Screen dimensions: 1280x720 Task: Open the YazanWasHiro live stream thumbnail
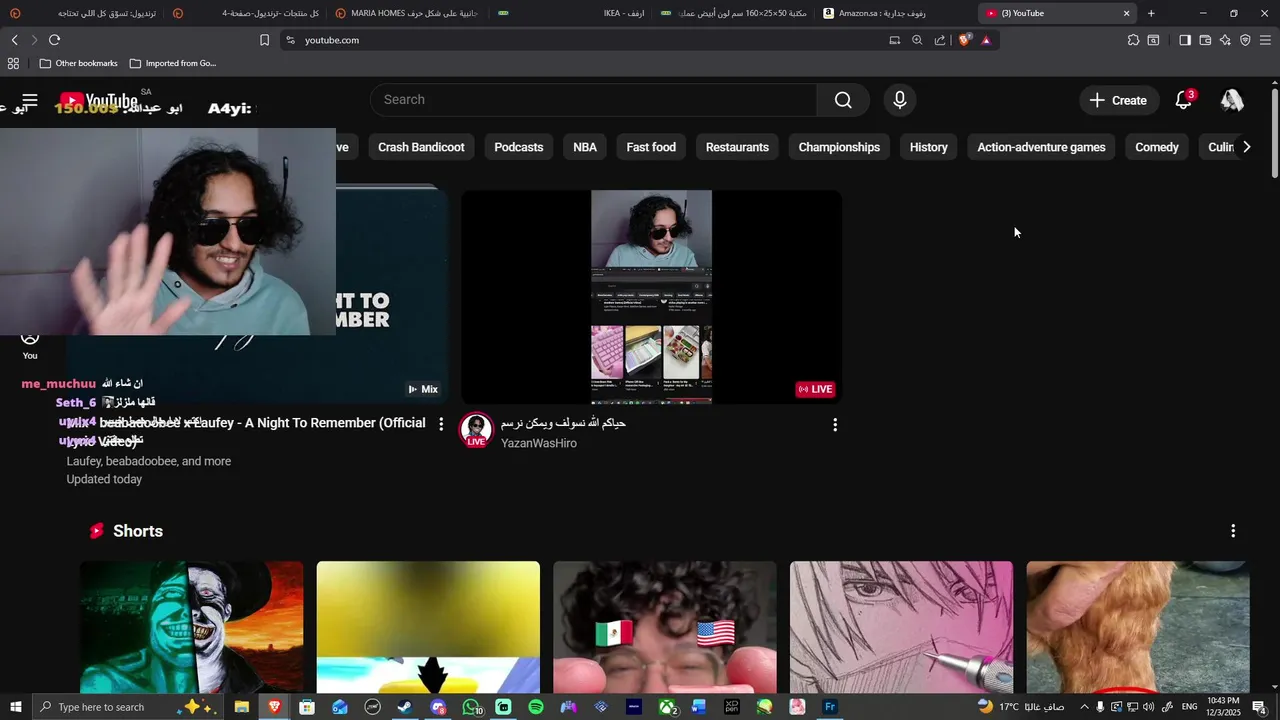click(x=651, y=297)
